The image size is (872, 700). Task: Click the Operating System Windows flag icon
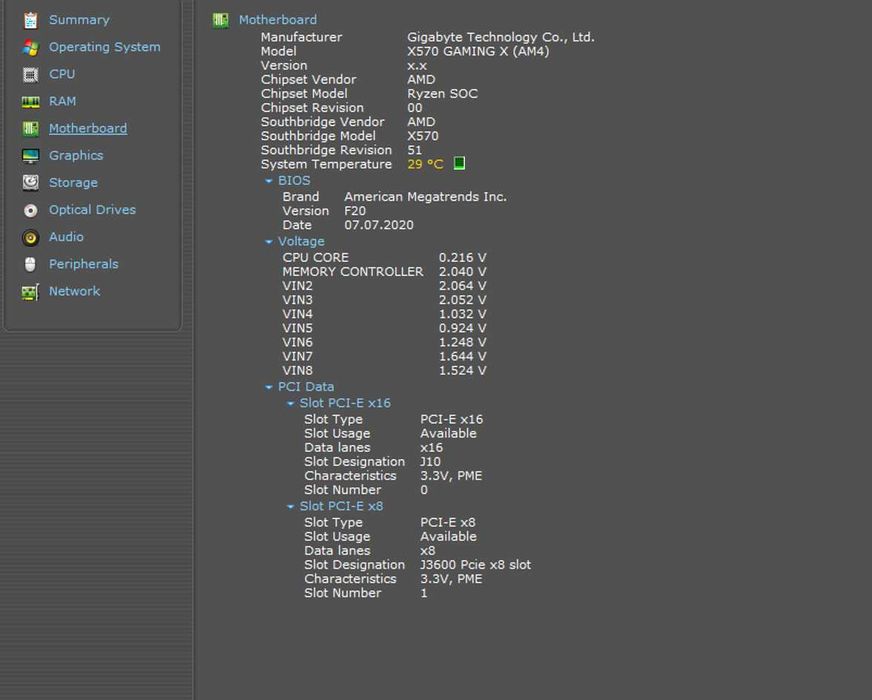coord(31,48)
